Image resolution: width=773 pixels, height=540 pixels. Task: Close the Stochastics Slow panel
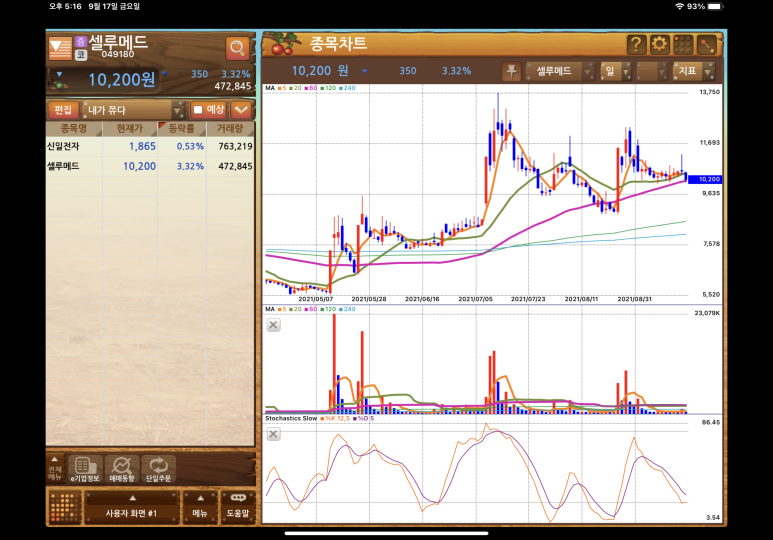(274, 434)
